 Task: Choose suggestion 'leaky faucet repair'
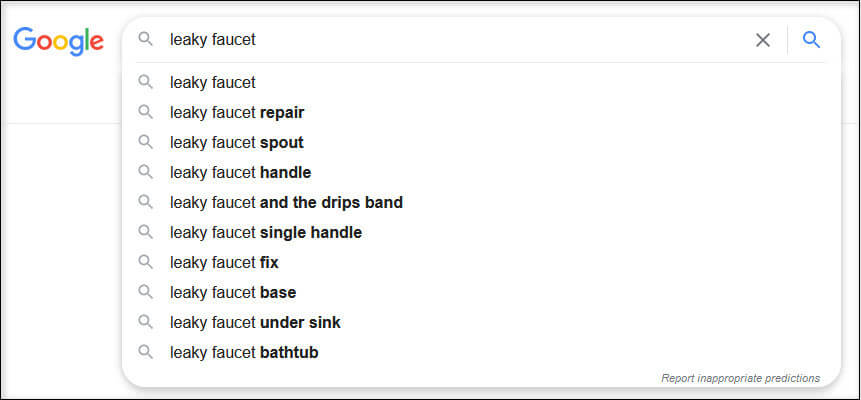click(481, 113)
